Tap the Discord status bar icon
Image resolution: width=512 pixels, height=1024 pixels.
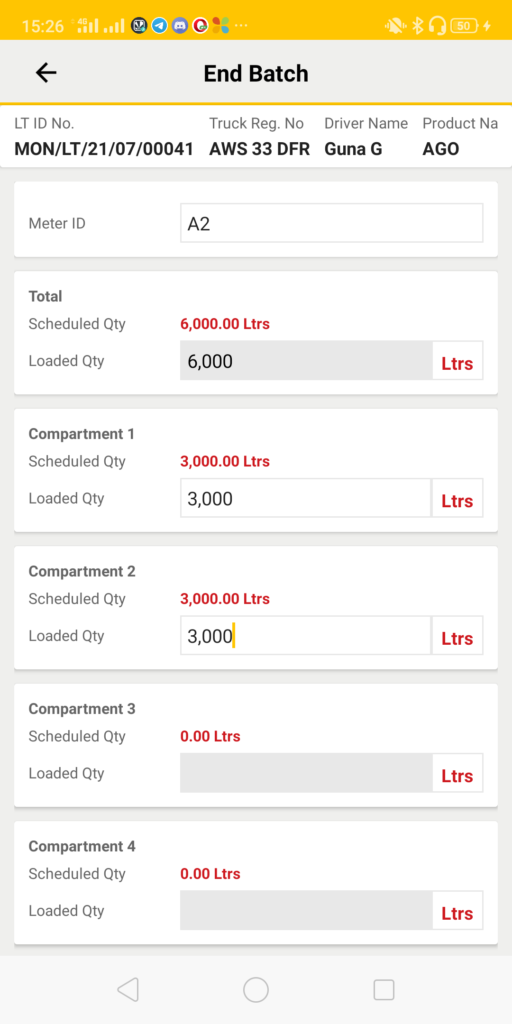(180, 25)
